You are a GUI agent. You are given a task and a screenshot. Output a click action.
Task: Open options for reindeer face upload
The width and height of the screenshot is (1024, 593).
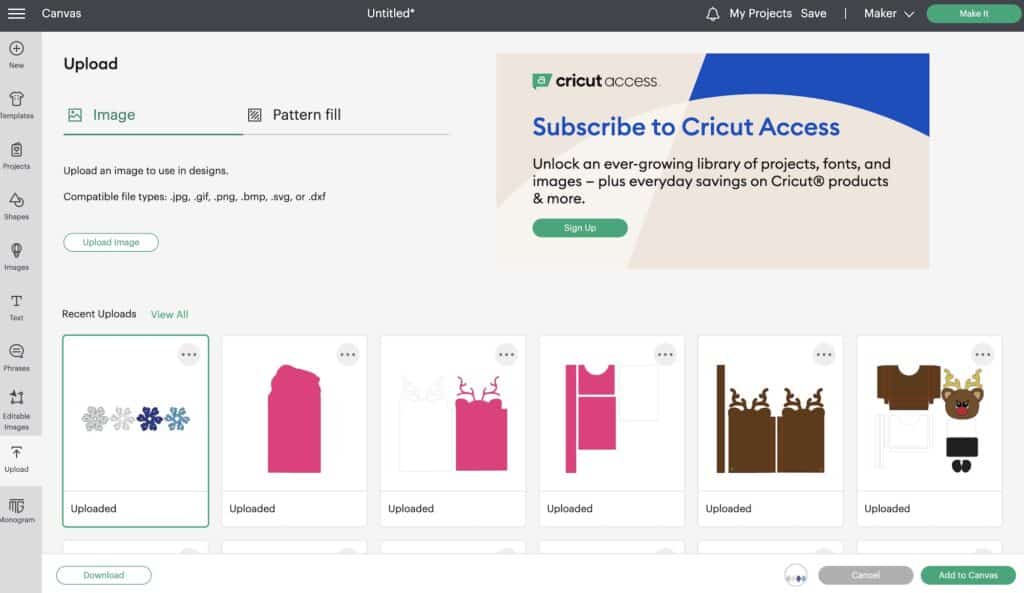pyautogui.click(x=982, y=355)
